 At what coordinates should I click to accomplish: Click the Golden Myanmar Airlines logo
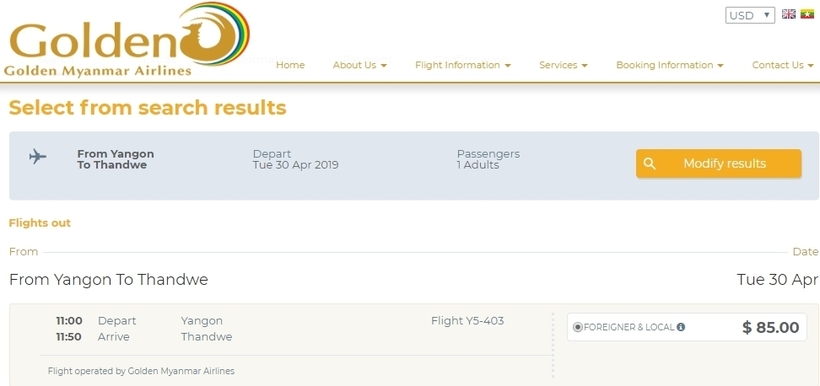click(127, 40)
